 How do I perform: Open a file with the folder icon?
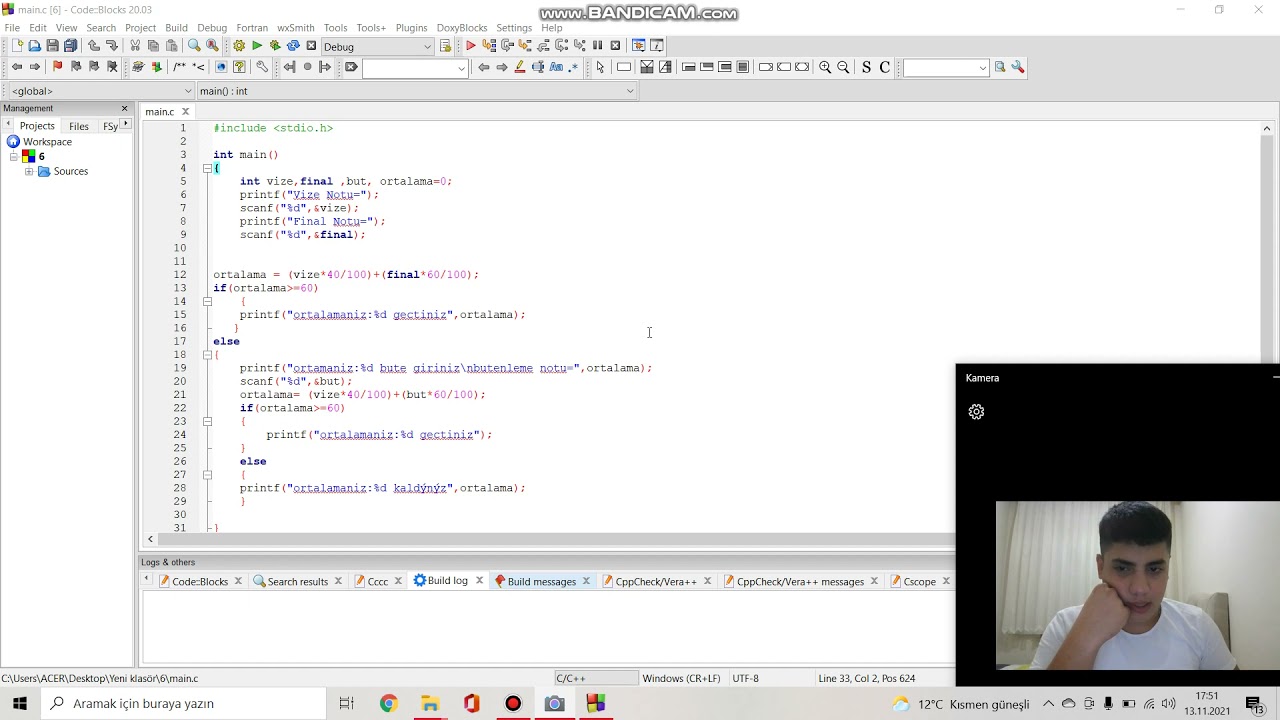click(35, 46)
